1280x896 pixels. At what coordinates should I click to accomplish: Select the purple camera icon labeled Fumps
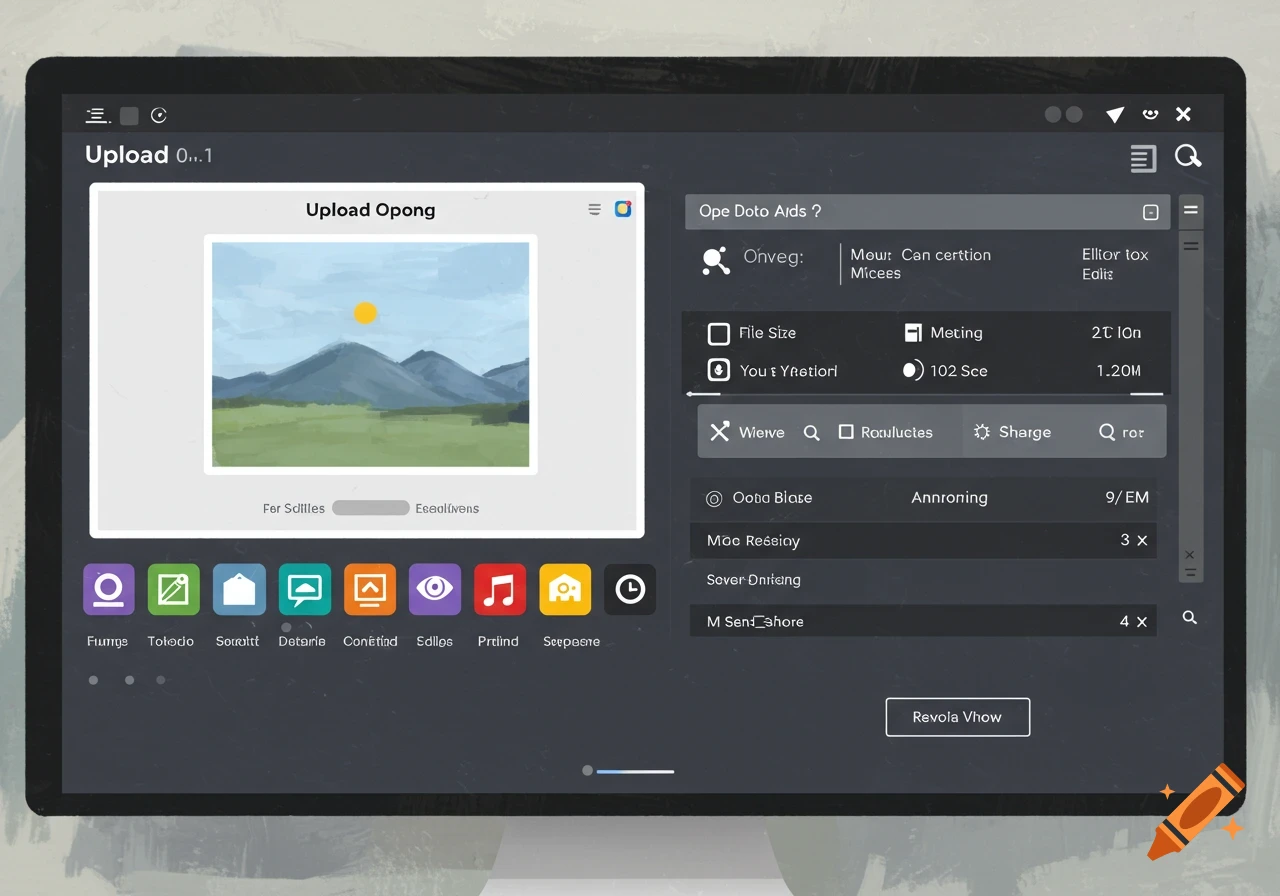tap(107, 589)
